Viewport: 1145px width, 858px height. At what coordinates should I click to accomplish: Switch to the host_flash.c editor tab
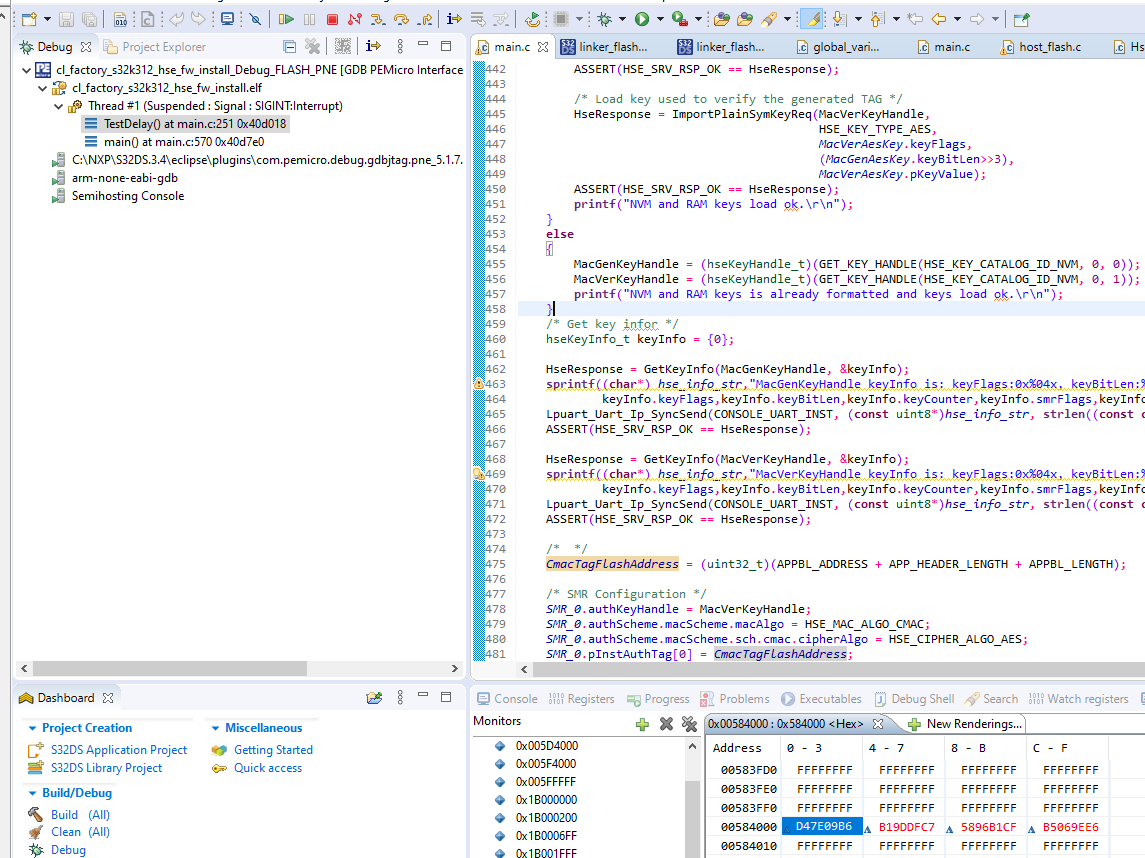click(1049, 47)
